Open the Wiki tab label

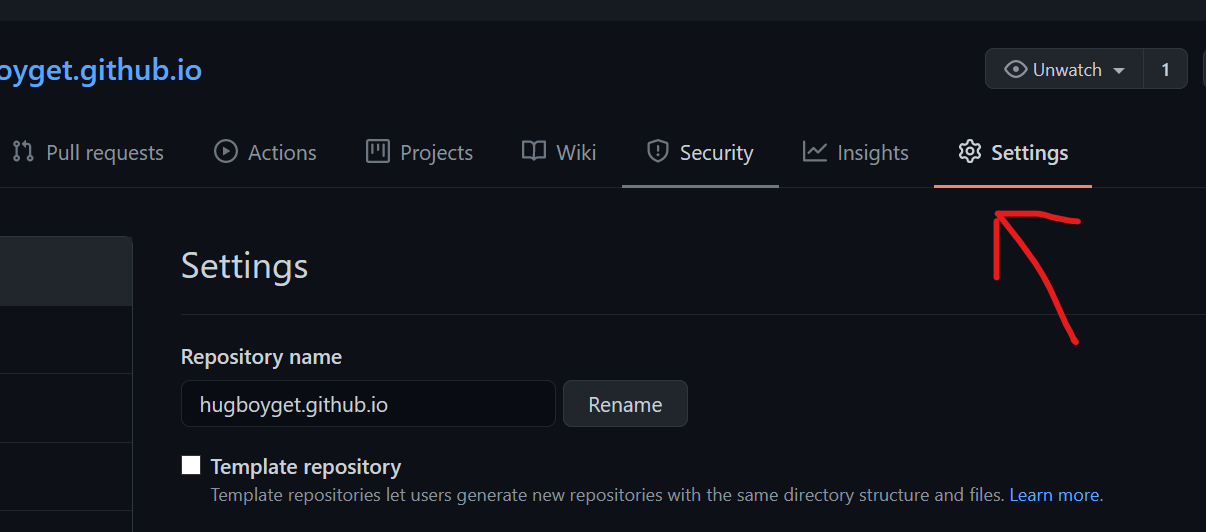[576, 153]
